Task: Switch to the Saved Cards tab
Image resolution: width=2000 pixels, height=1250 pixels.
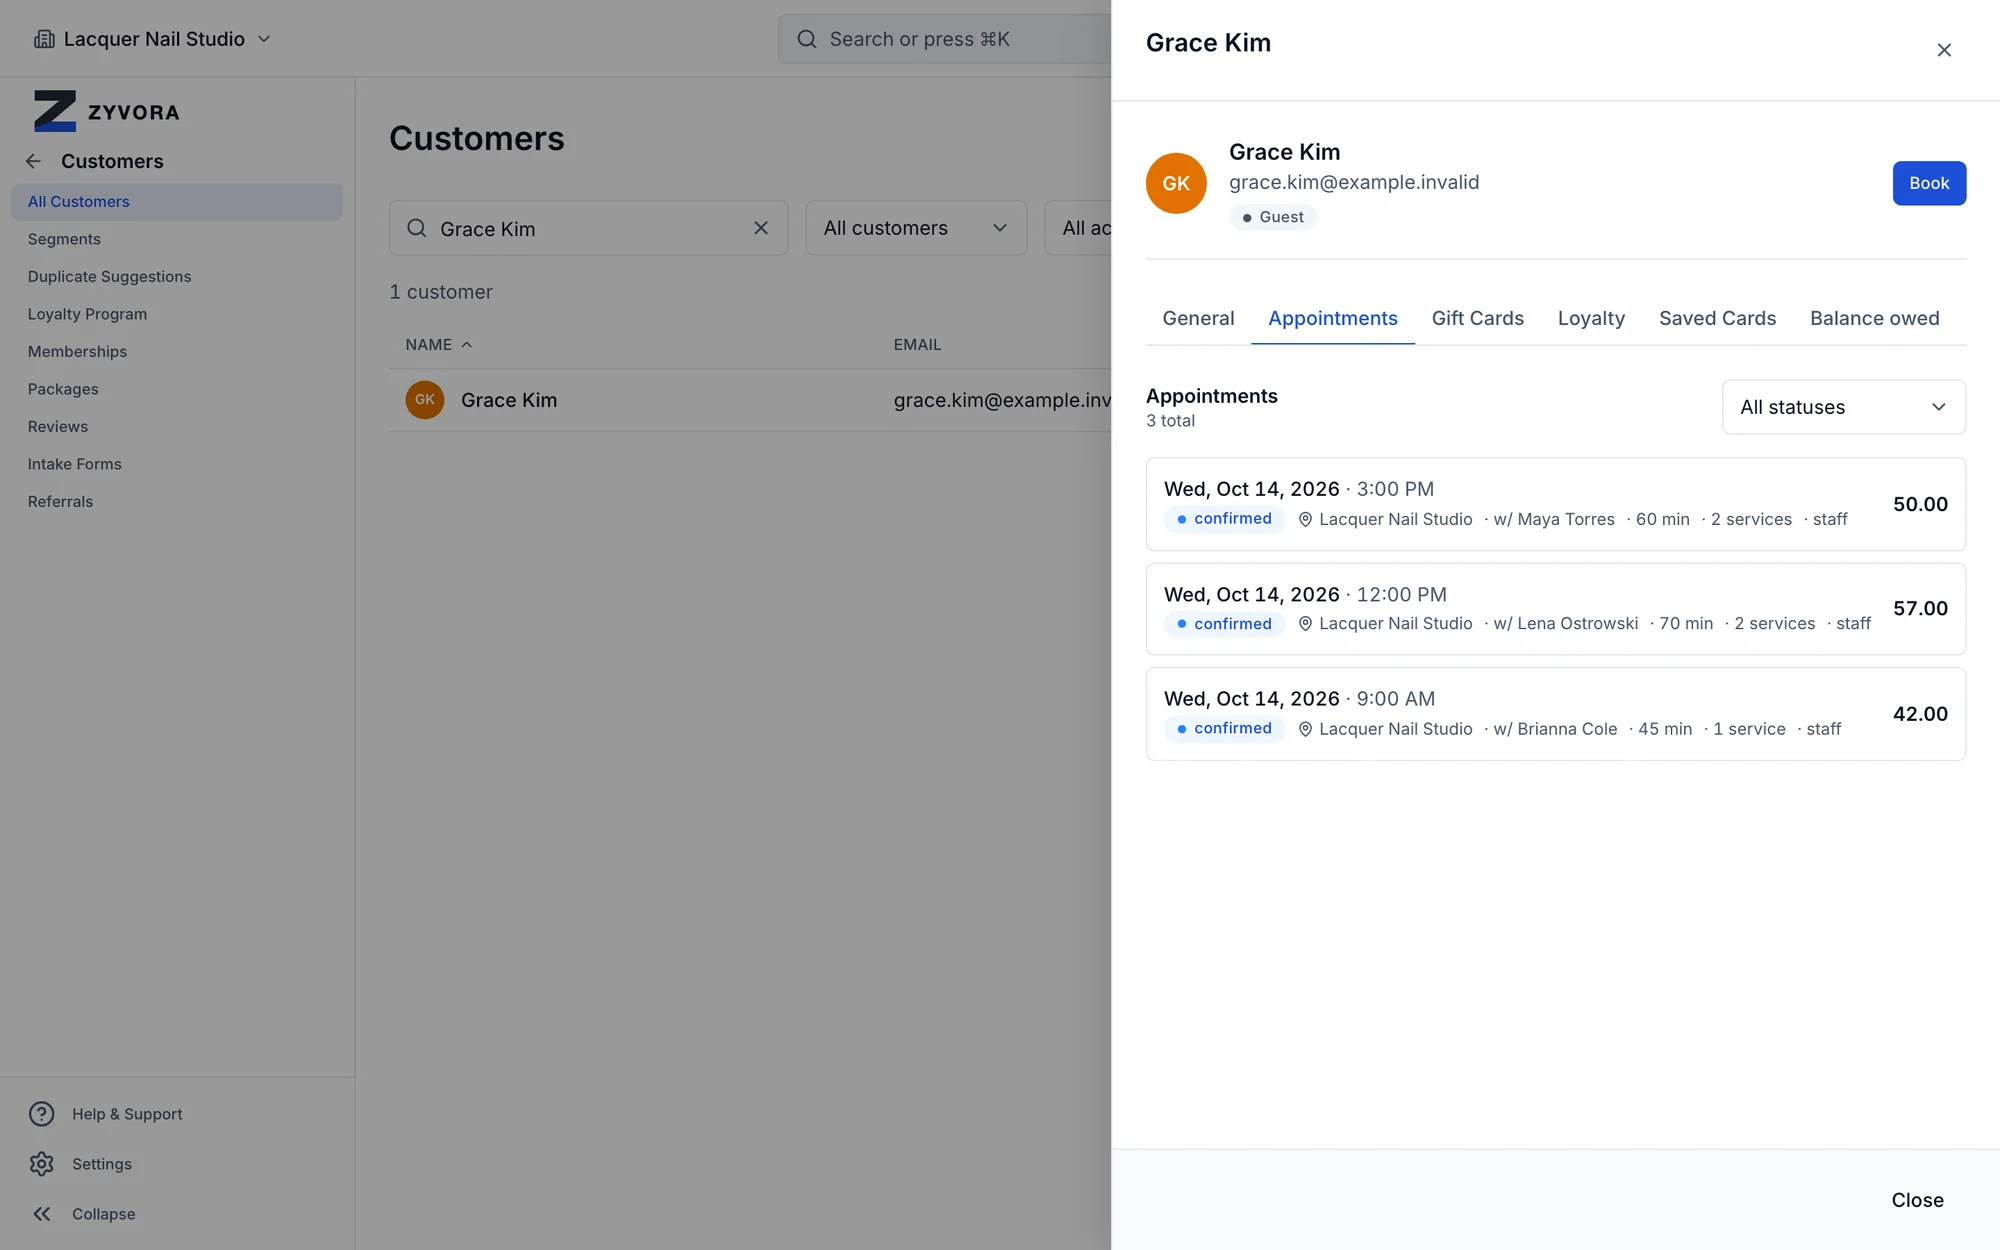Action: (x=1717, y=318)
